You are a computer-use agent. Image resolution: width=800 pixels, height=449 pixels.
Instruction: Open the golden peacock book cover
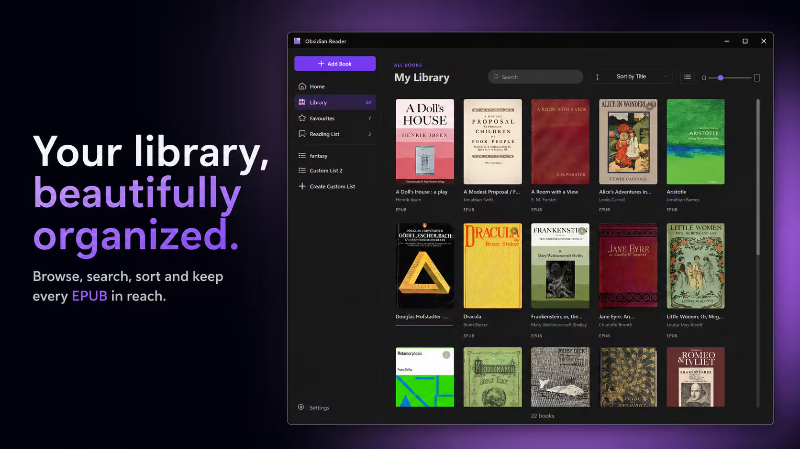tap(628, 377)
